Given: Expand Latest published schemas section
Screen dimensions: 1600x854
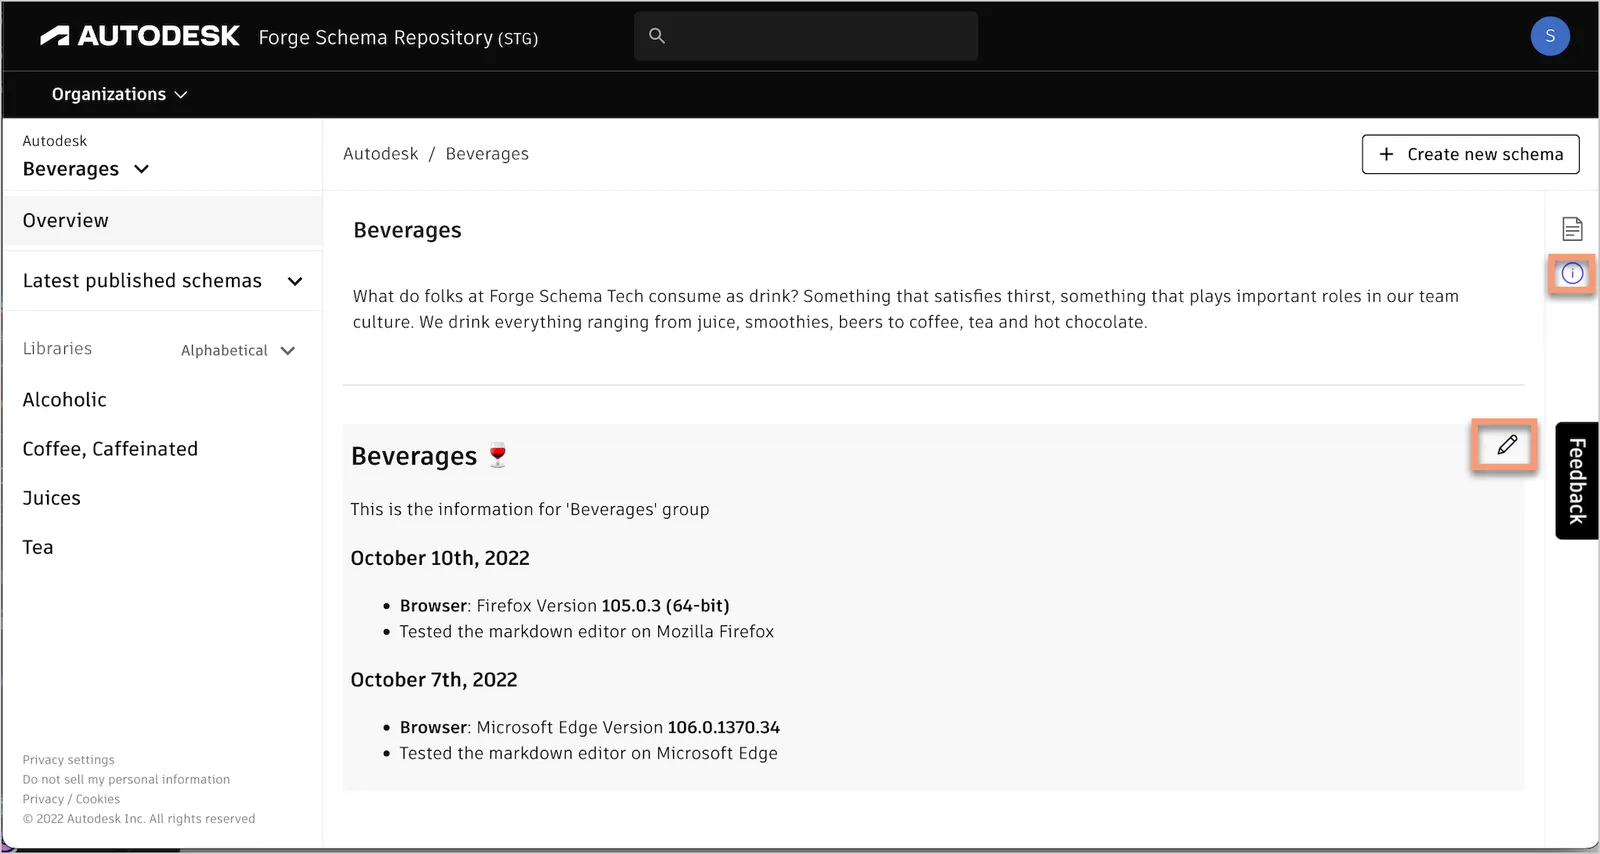Looking at the screenshot, I should pos(162,281).
